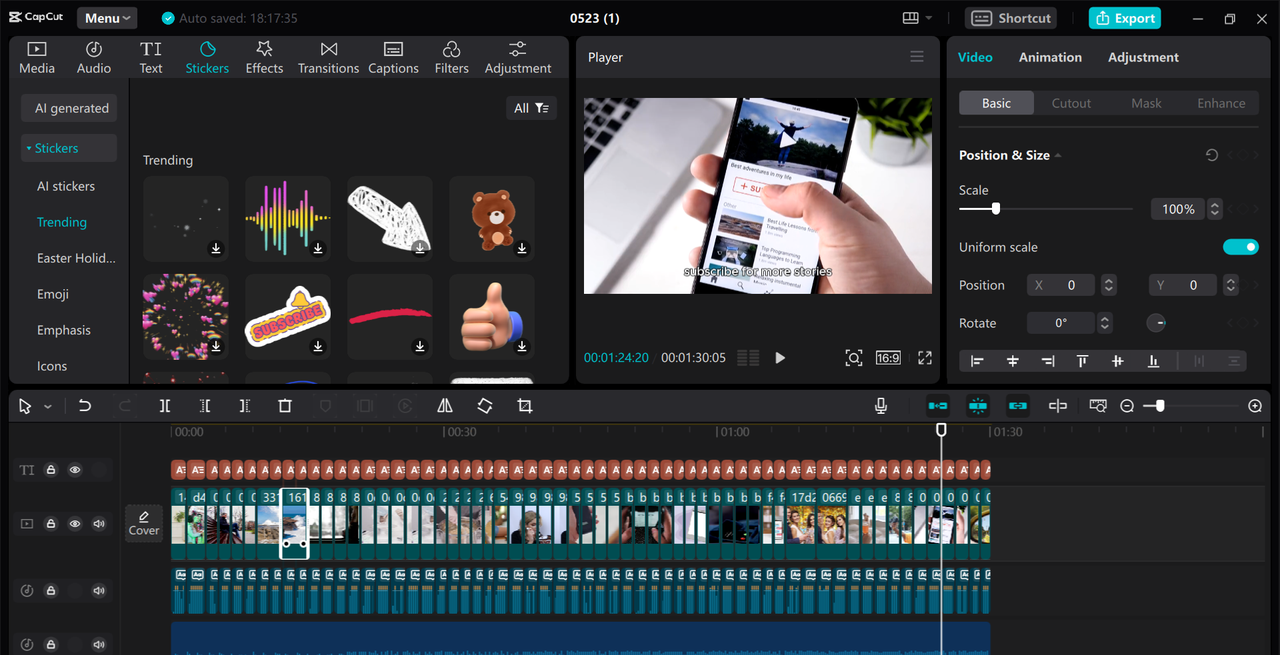Click Position X value stepper
This screenshot has height=655, width=1280.
coord(1108,285)
